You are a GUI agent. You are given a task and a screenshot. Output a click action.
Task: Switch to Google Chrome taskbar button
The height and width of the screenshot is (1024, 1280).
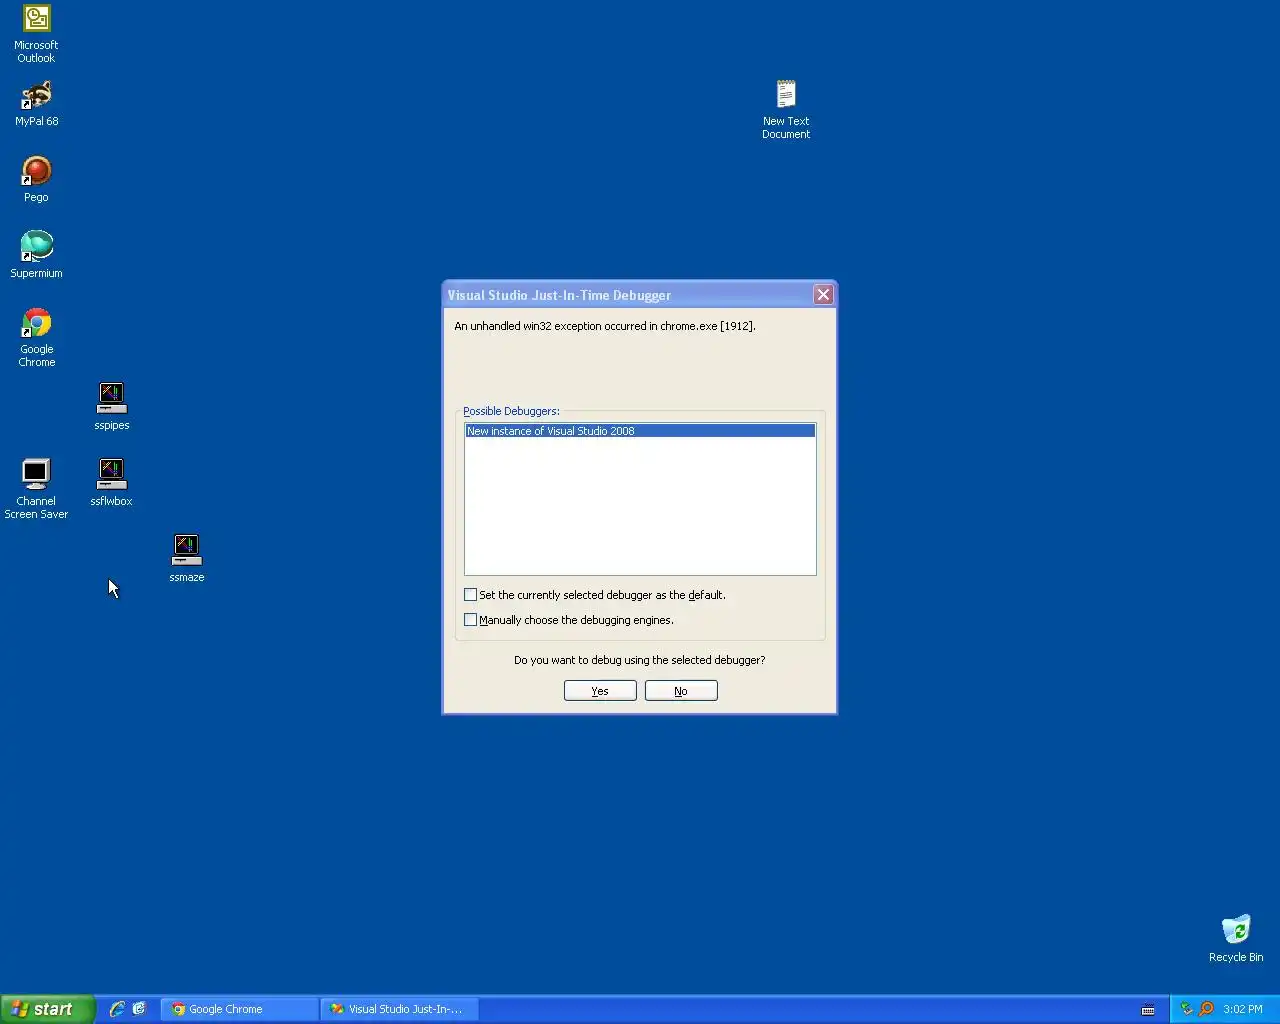240,1009
